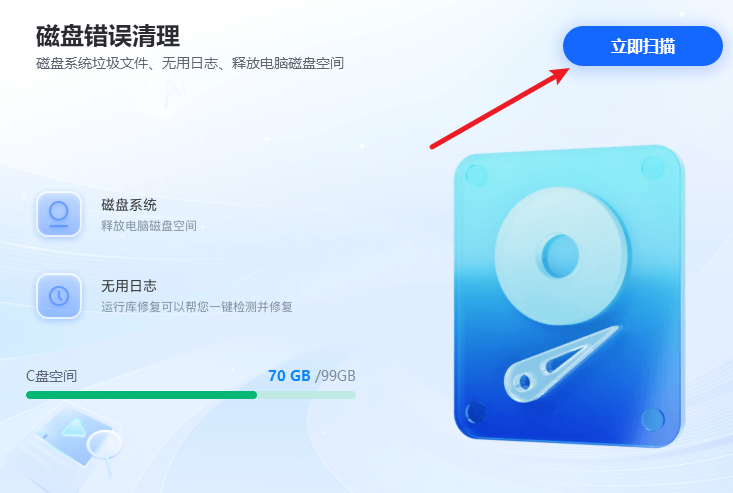
Task: Click the subtitle about 磁盘系统垃圾文件
Action: 190,63
